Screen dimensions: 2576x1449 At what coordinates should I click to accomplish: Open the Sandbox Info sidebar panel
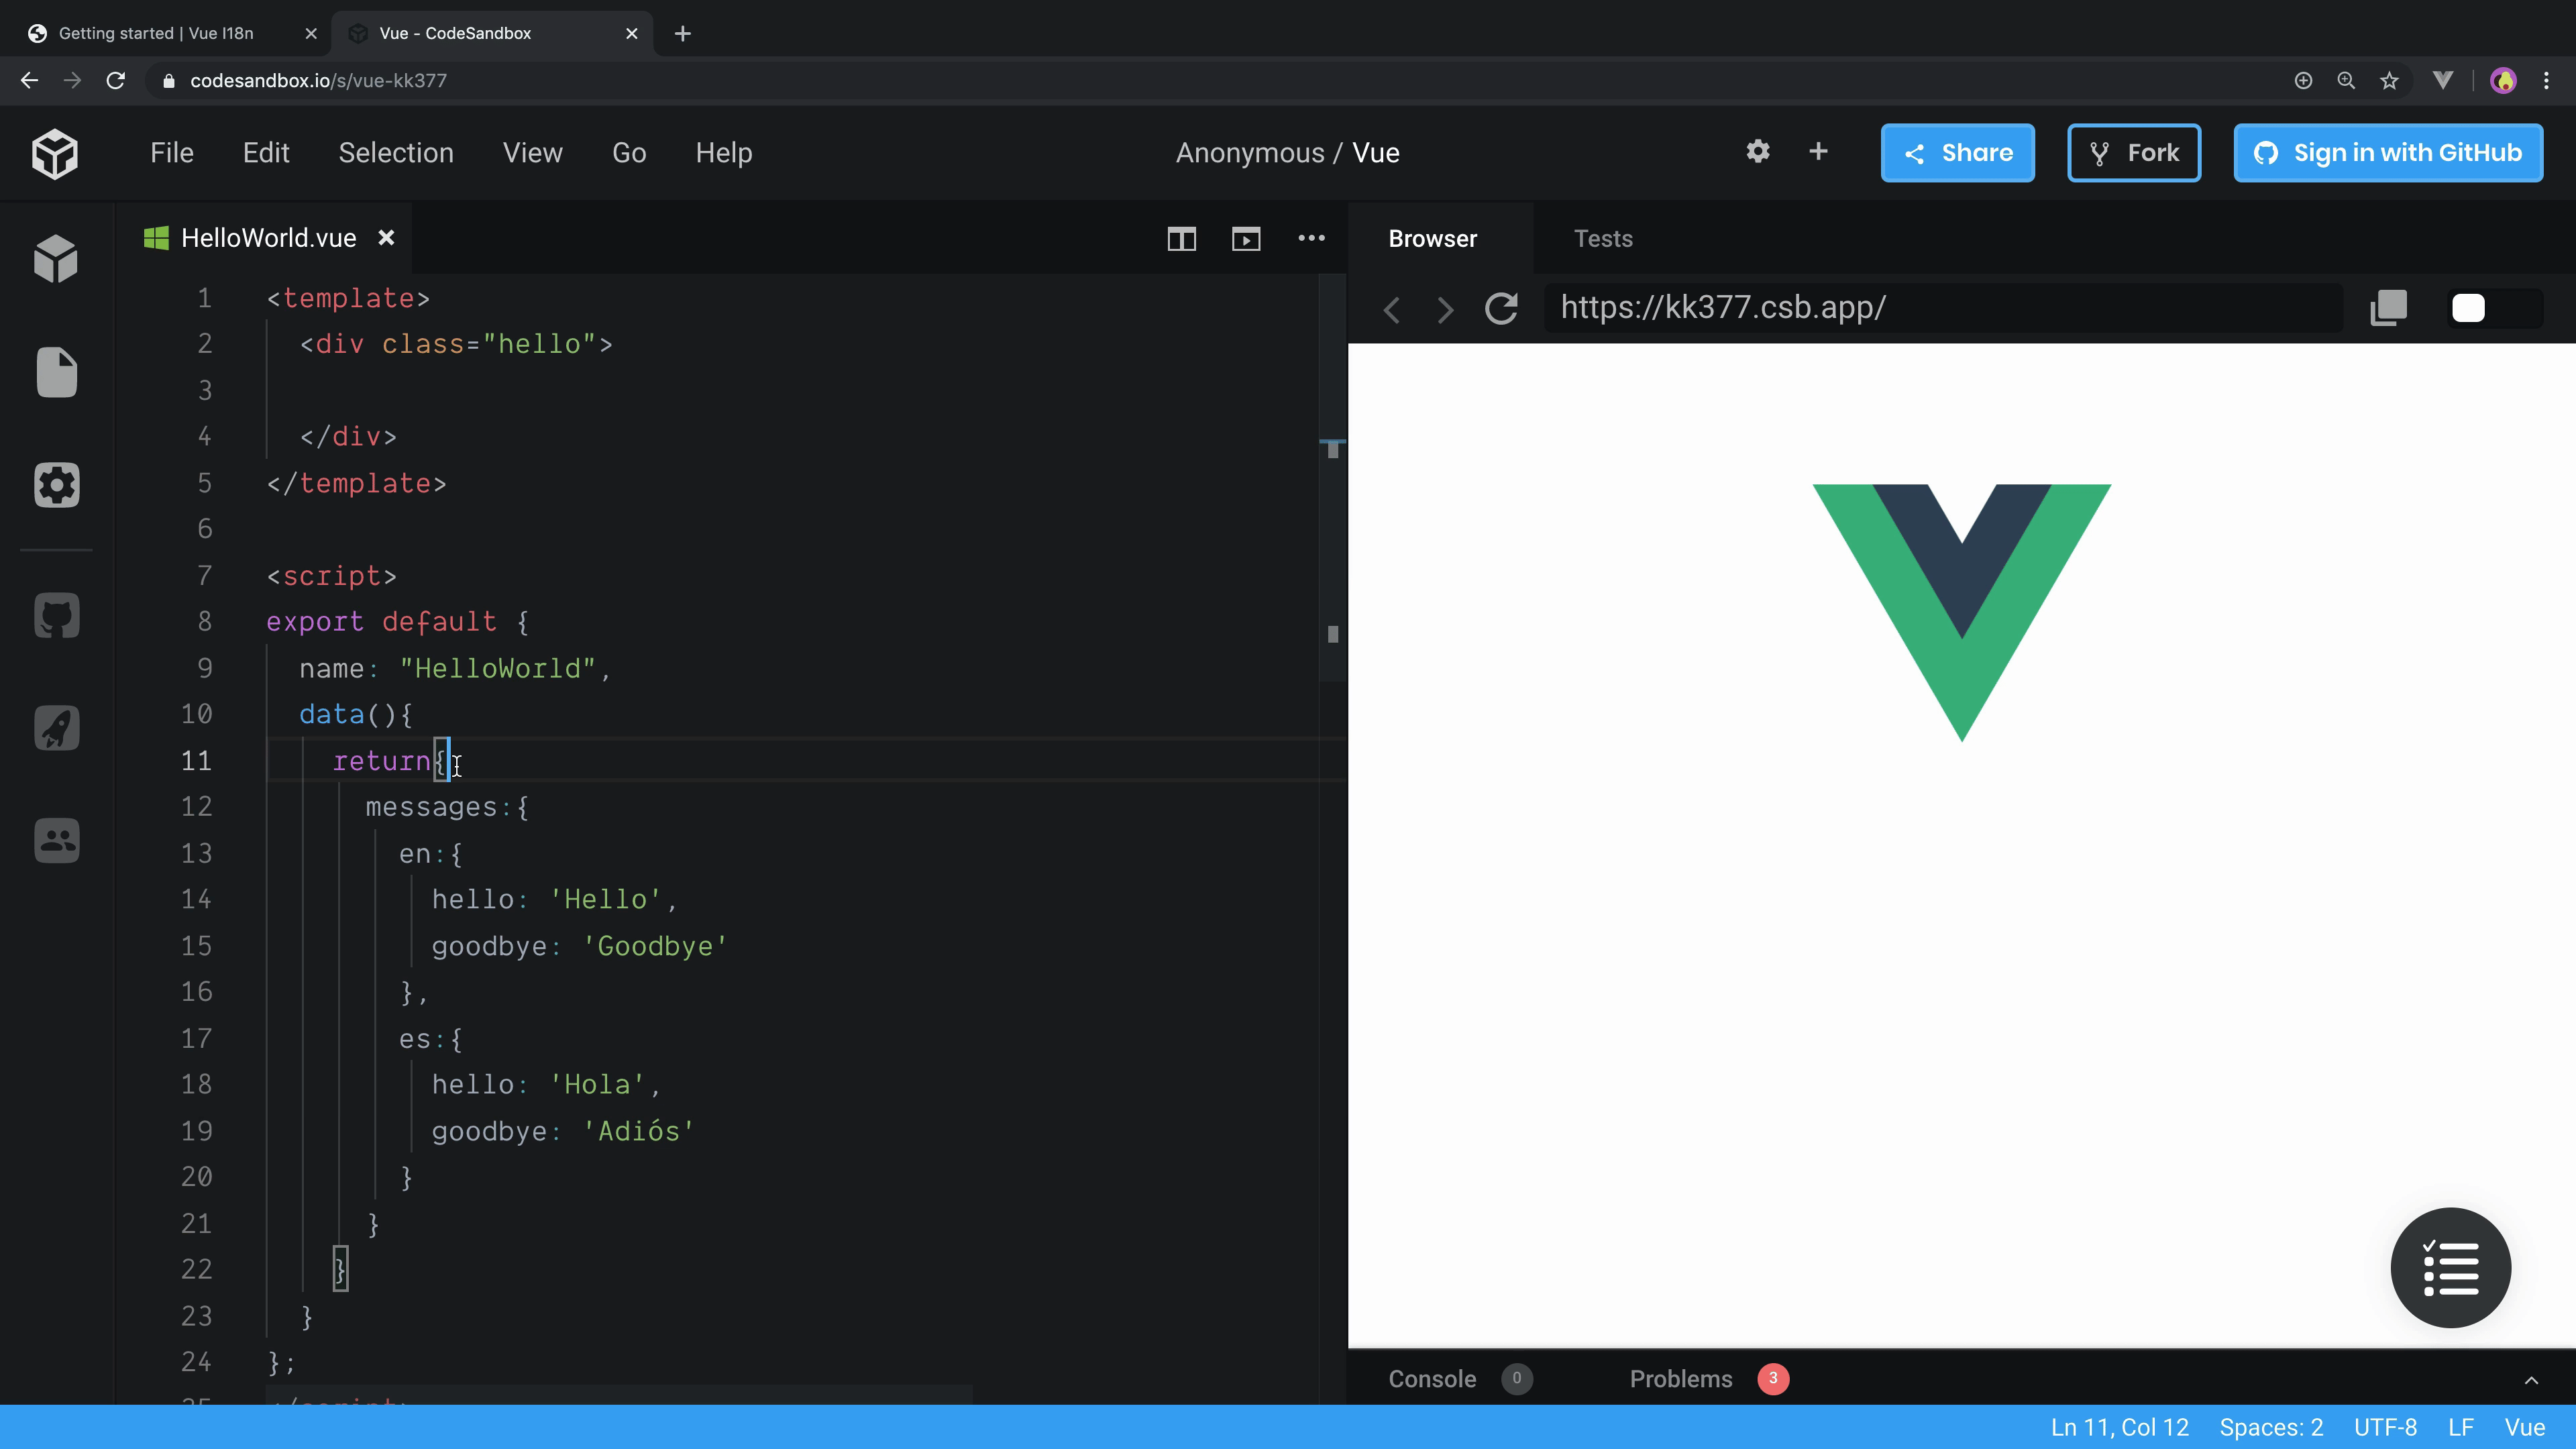(56, 260)
